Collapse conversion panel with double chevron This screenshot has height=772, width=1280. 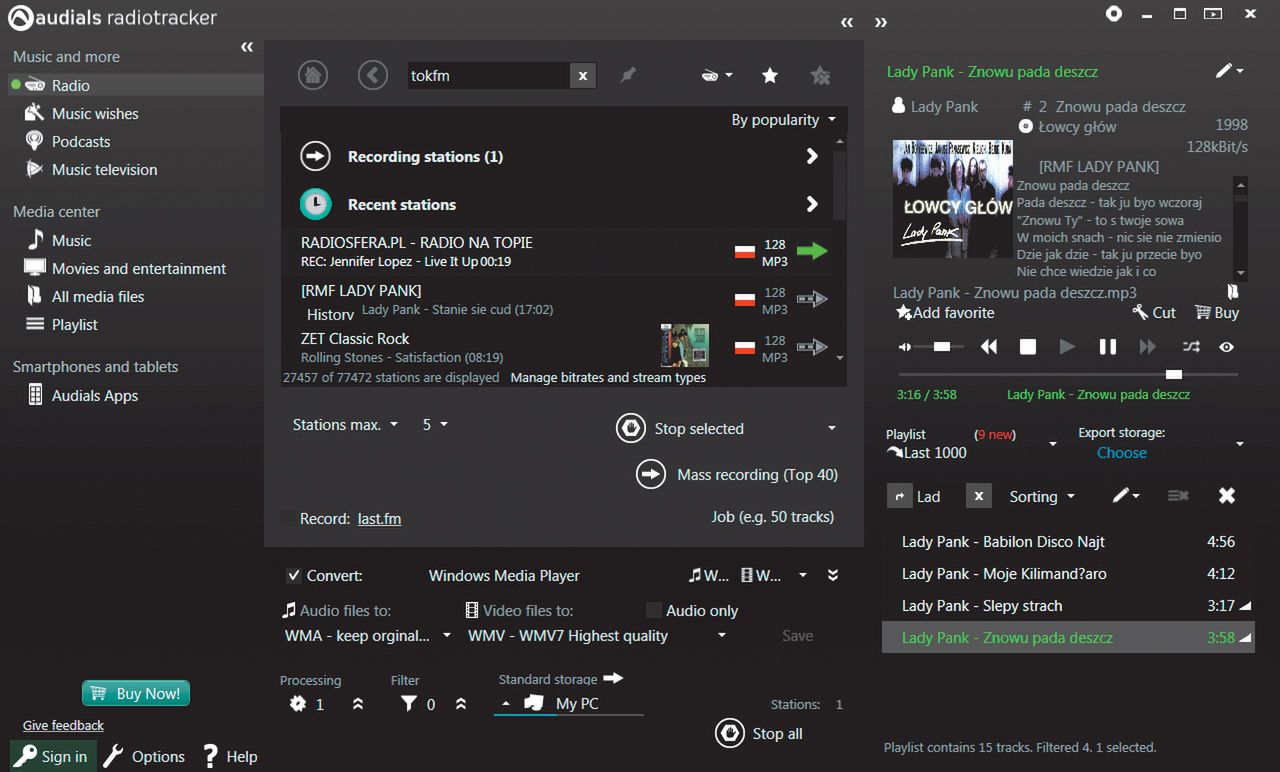click(833, 575)
